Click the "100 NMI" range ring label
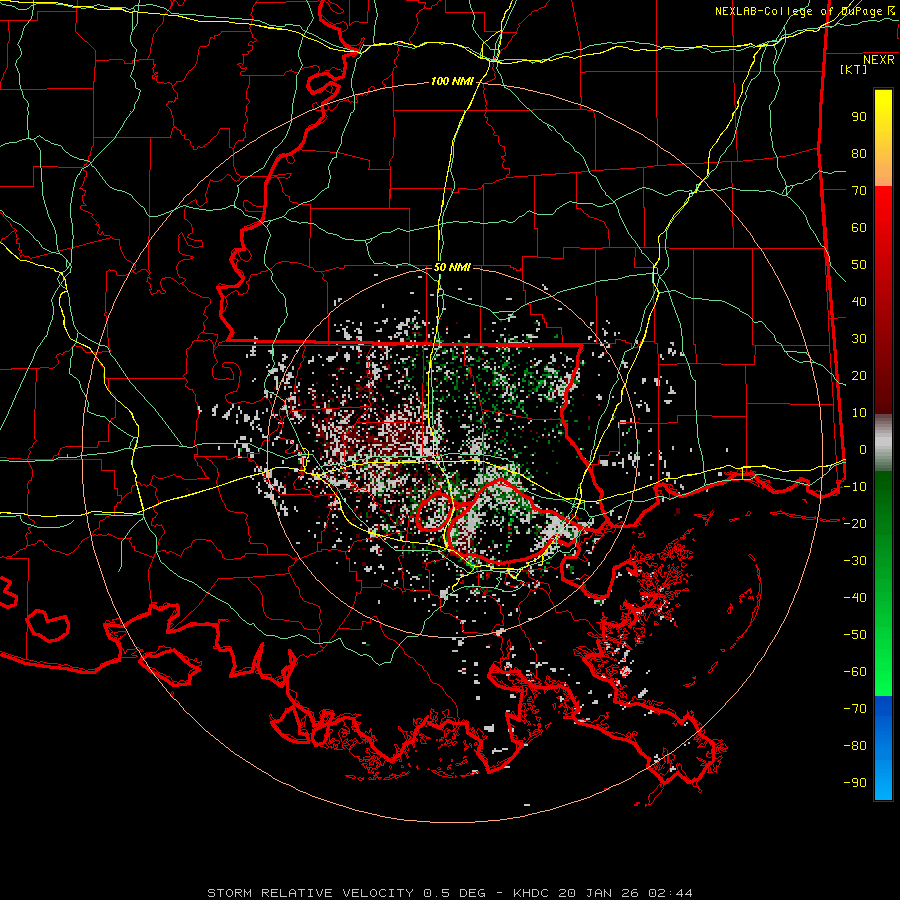 [x=452, y=82]
